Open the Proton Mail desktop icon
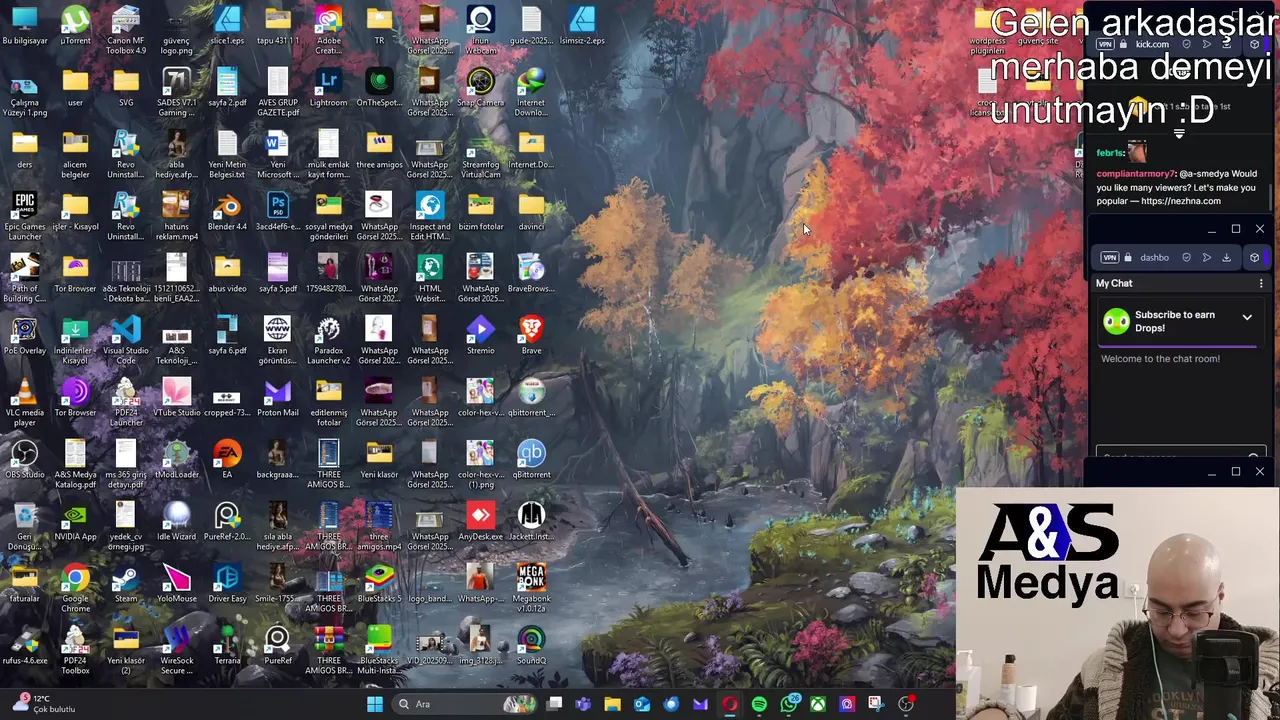 tap(278, 398)
